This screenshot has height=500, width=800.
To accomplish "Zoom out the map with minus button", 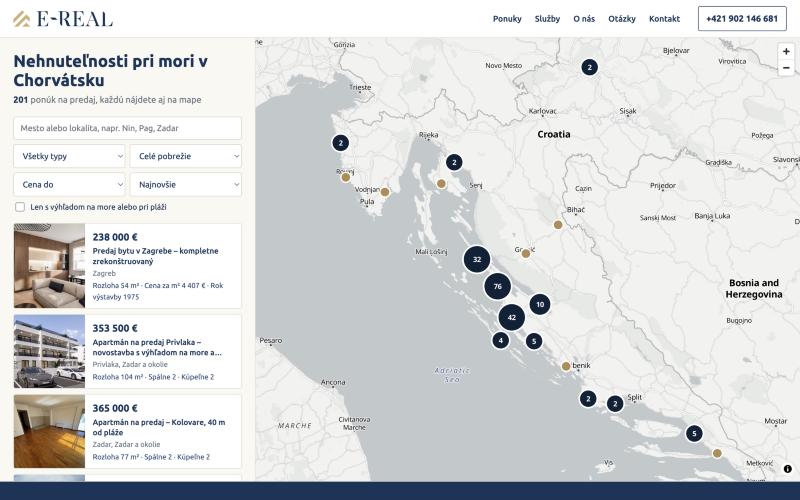I will point(786,68).
